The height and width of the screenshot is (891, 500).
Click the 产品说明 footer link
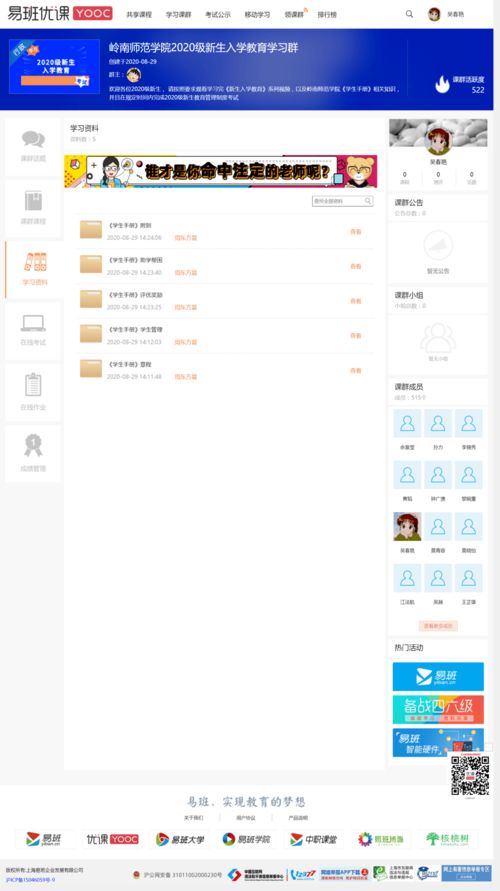[298, 818]
